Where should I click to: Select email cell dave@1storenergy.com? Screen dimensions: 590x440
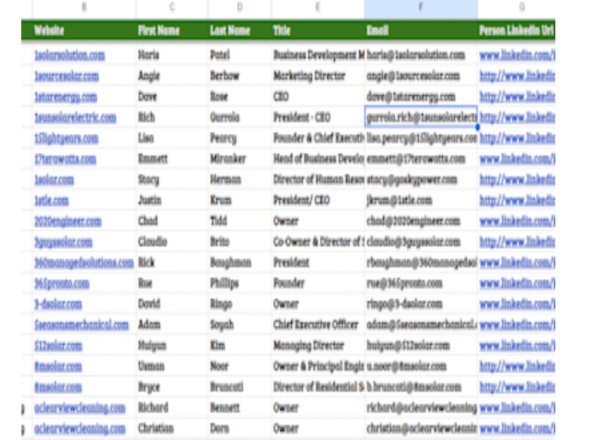pyautogui.click(x=421, y=97)
